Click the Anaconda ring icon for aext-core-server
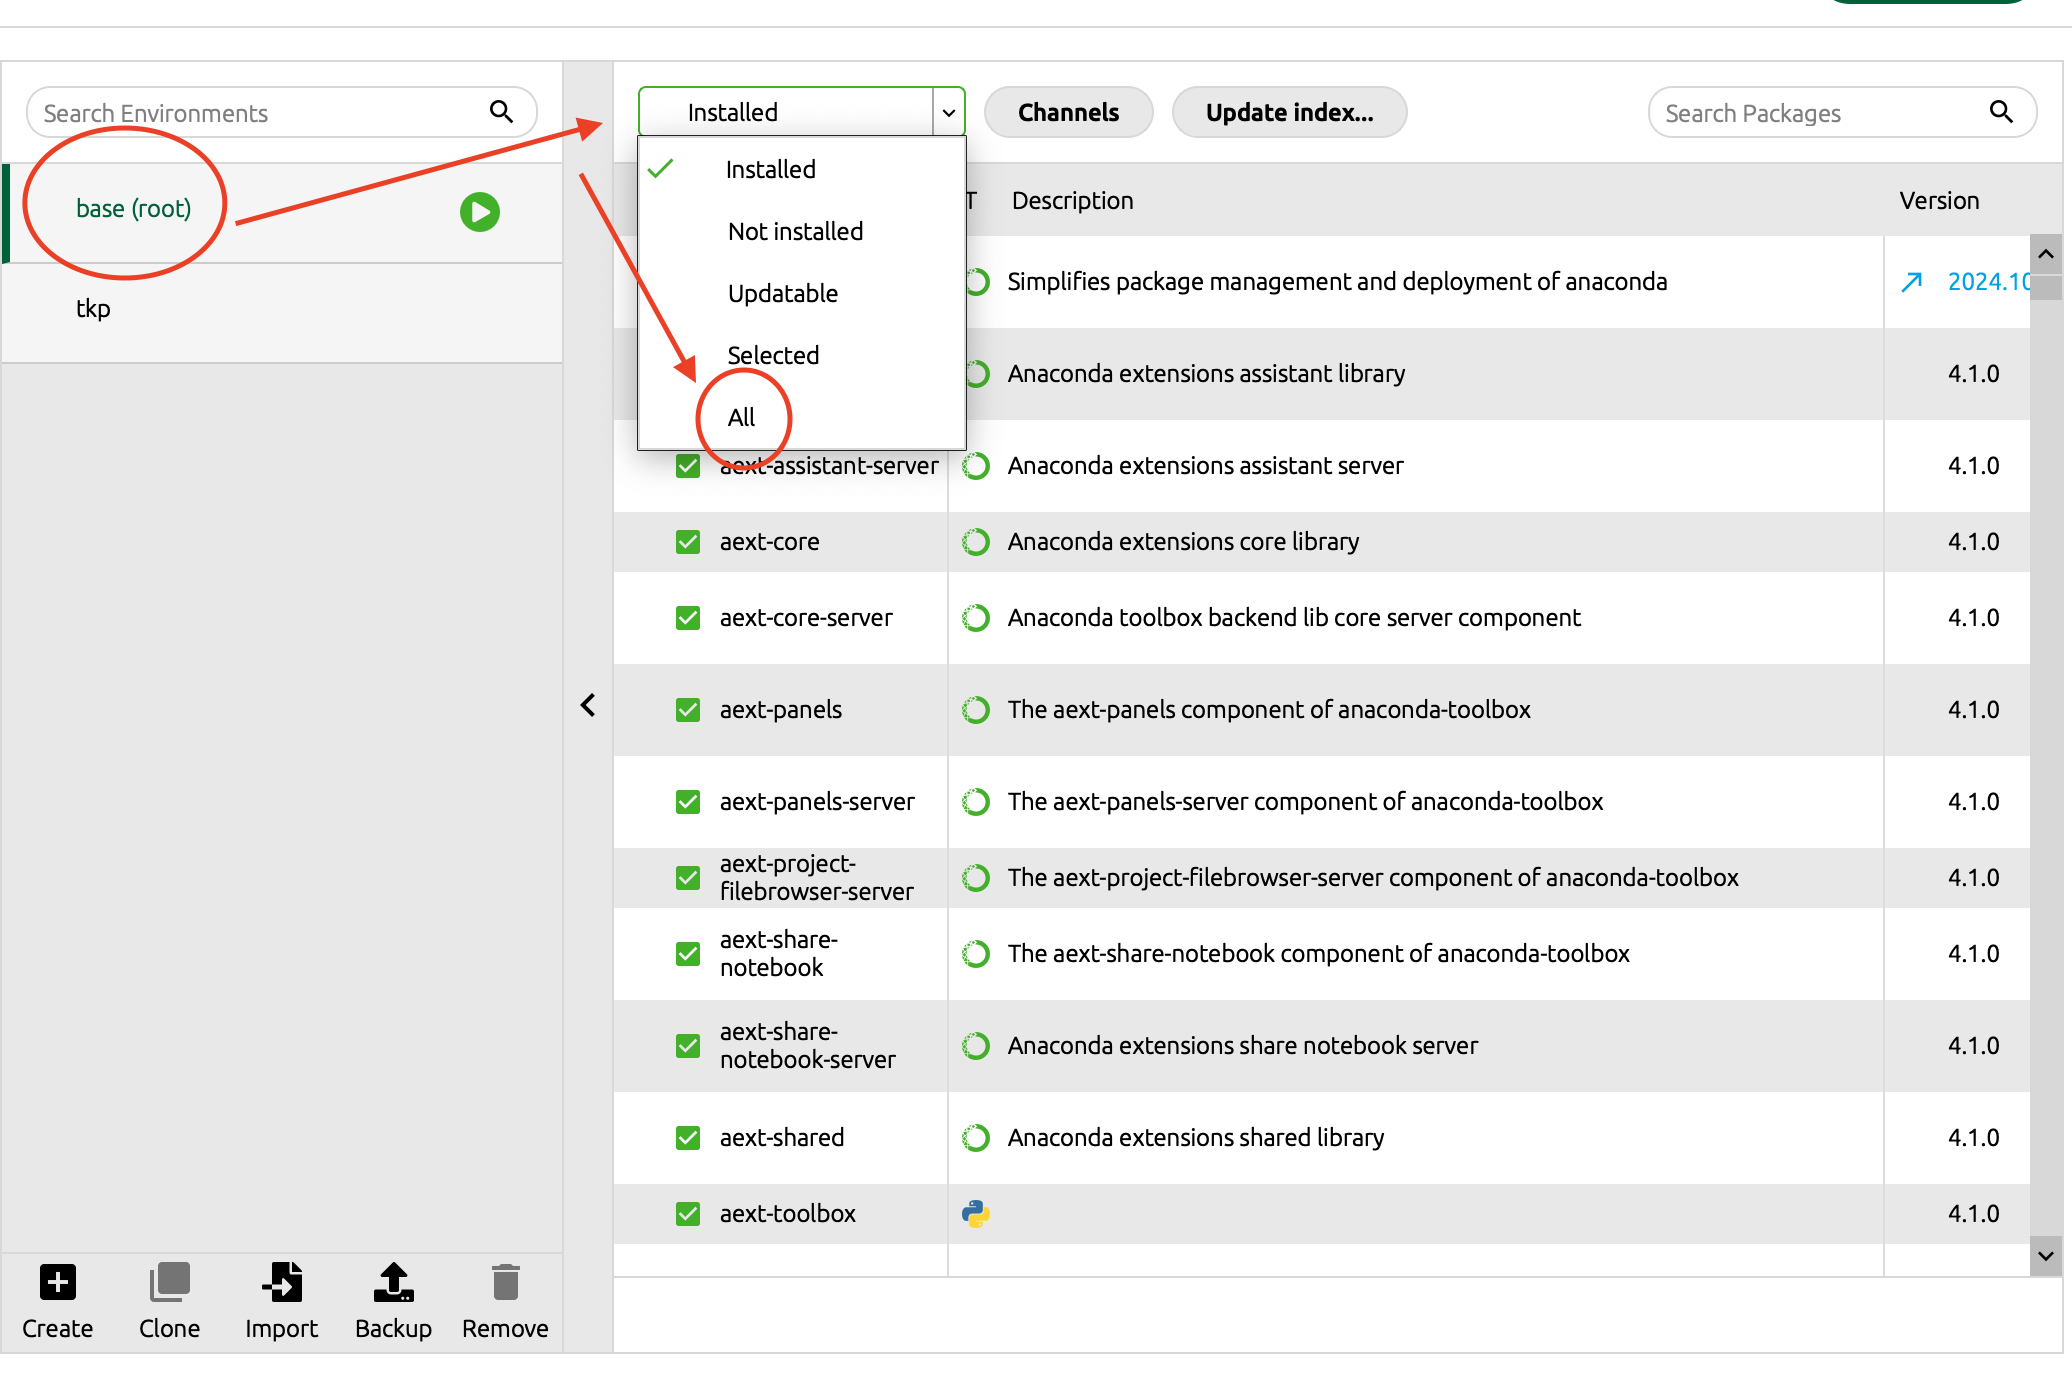 click(x=976, y=618)
